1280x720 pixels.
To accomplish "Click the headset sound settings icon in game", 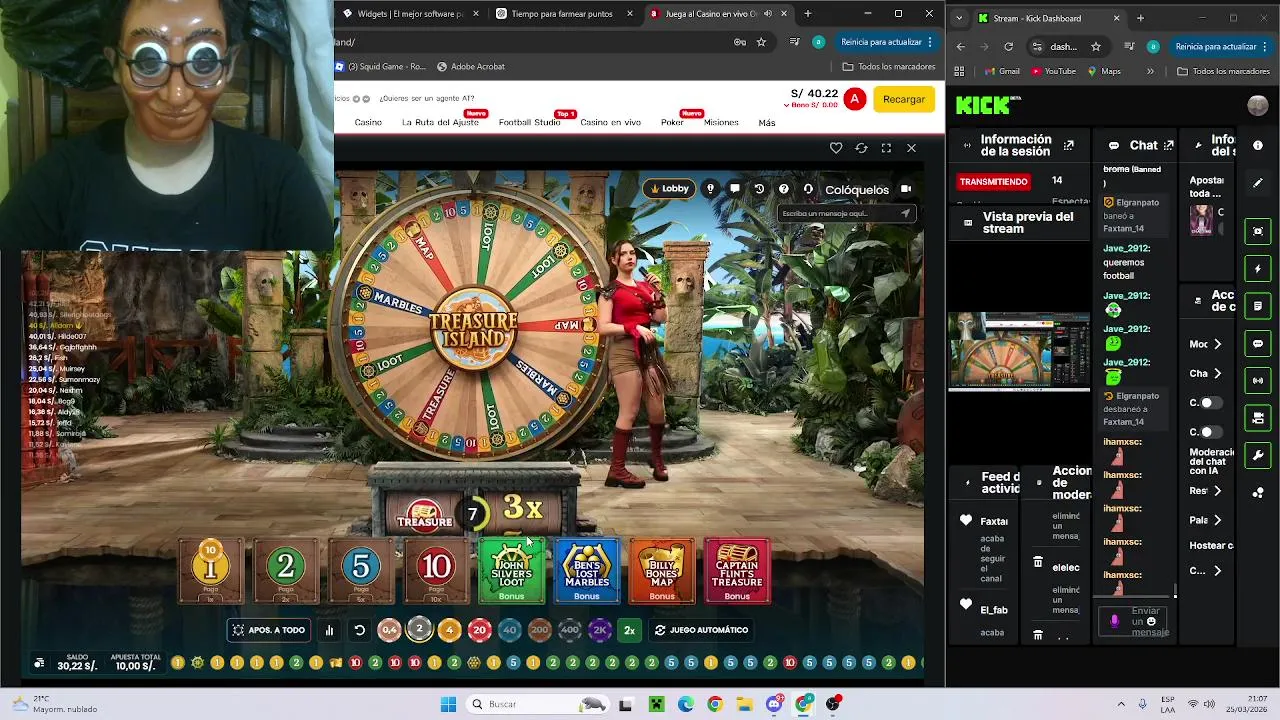I will pyautogui.click(x=808, y=189).
